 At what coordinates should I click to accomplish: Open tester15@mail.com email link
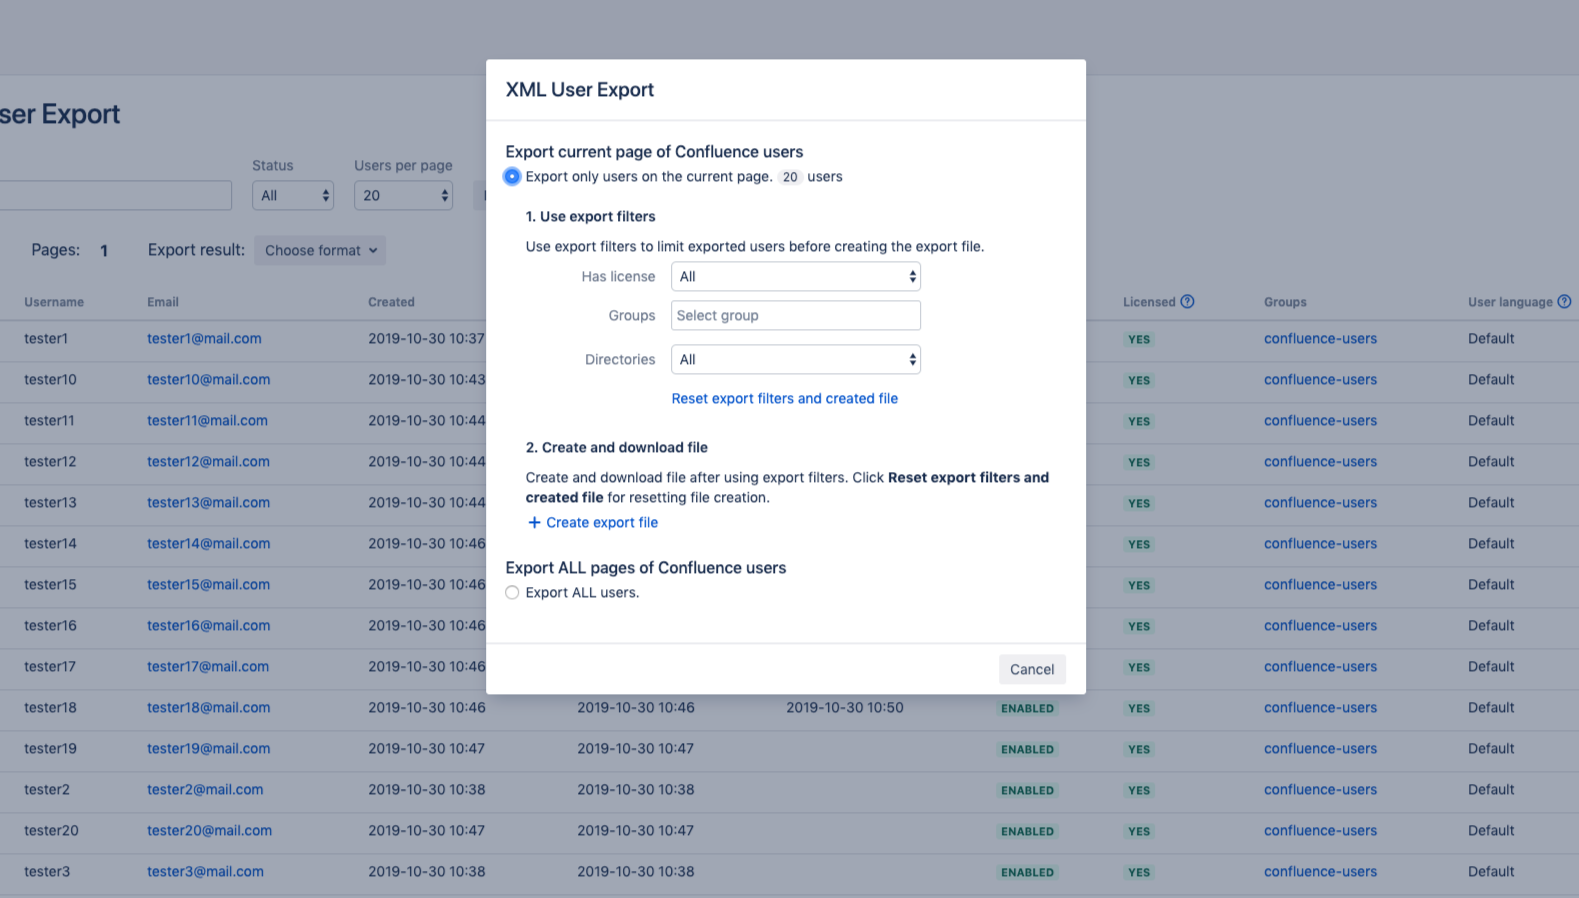coord(208,584)
